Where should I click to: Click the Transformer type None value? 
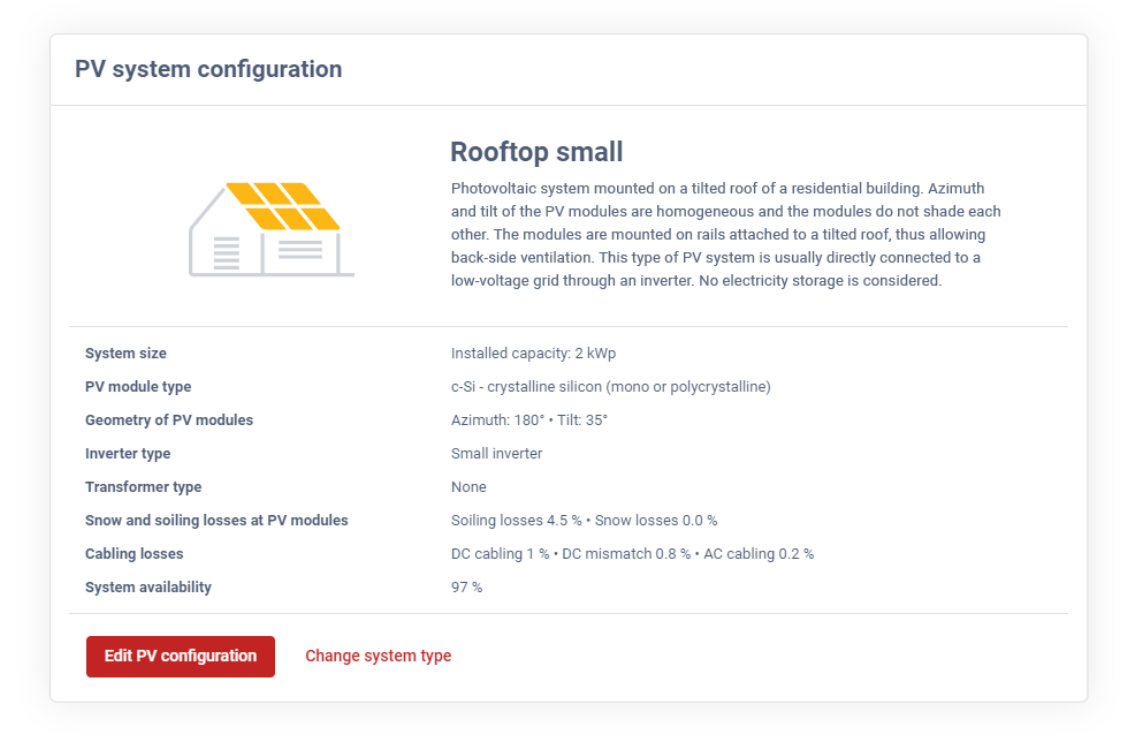[x=468, y=487]
